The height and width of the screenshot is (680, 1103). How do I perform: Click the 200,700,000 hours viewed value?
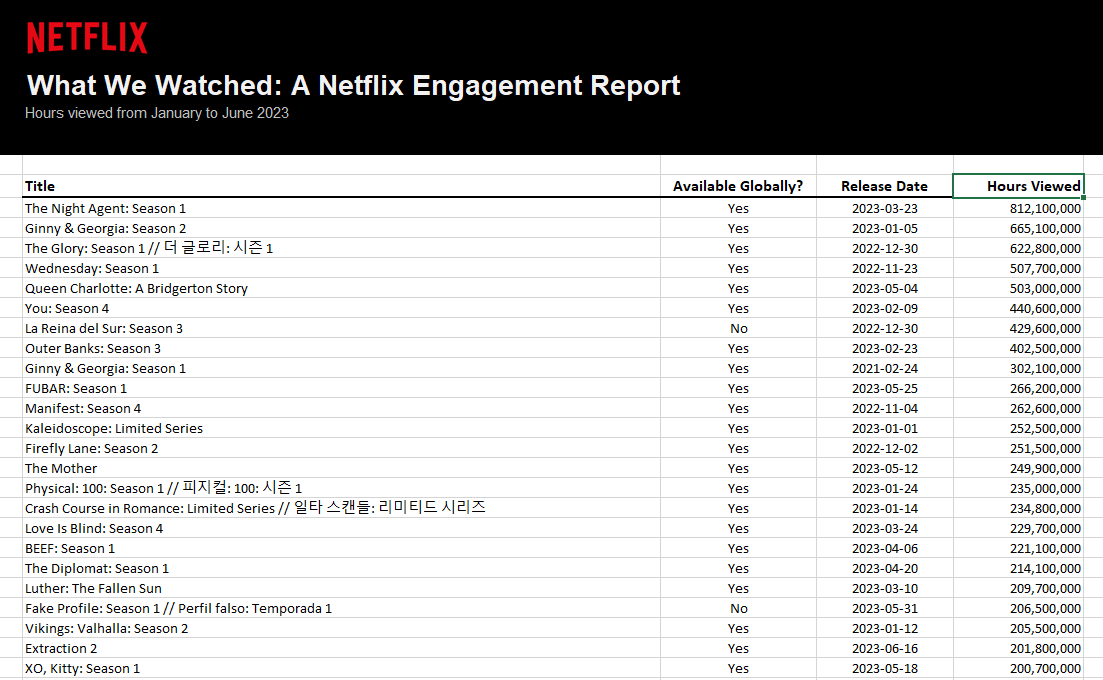click(x=1045, y=669)
